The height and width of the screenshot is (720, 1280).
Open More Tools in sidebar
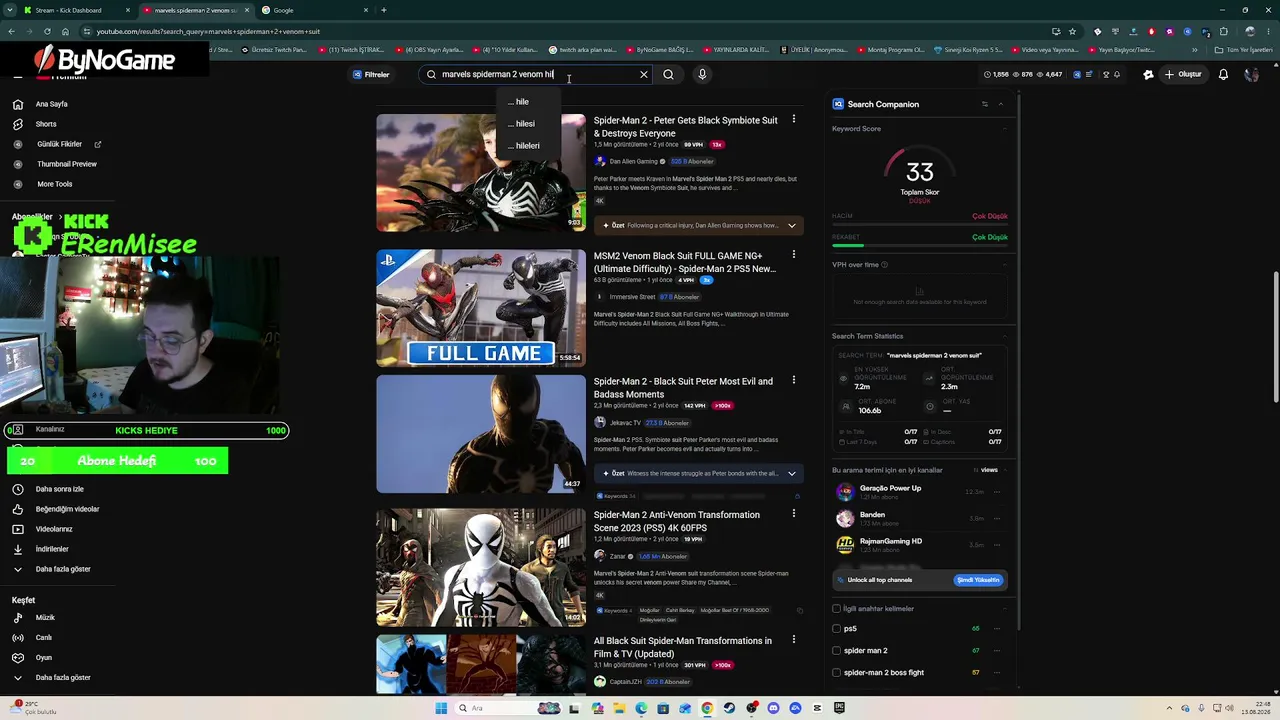[55, 184]
